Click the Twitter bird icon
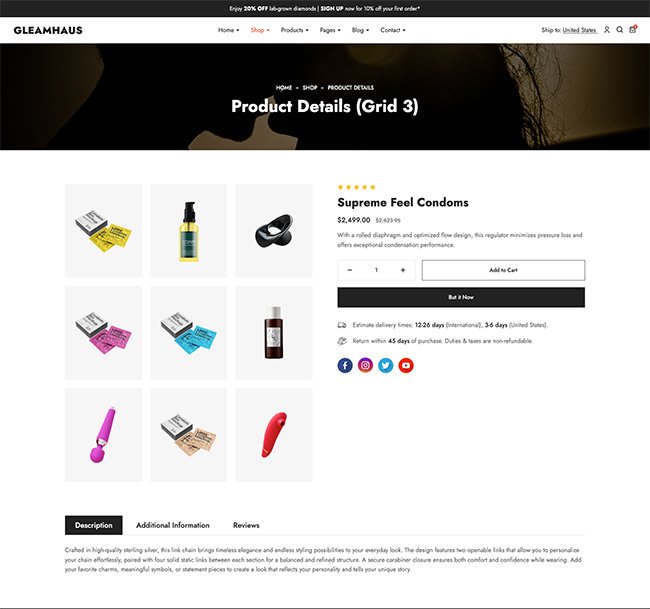 (386, 365)
